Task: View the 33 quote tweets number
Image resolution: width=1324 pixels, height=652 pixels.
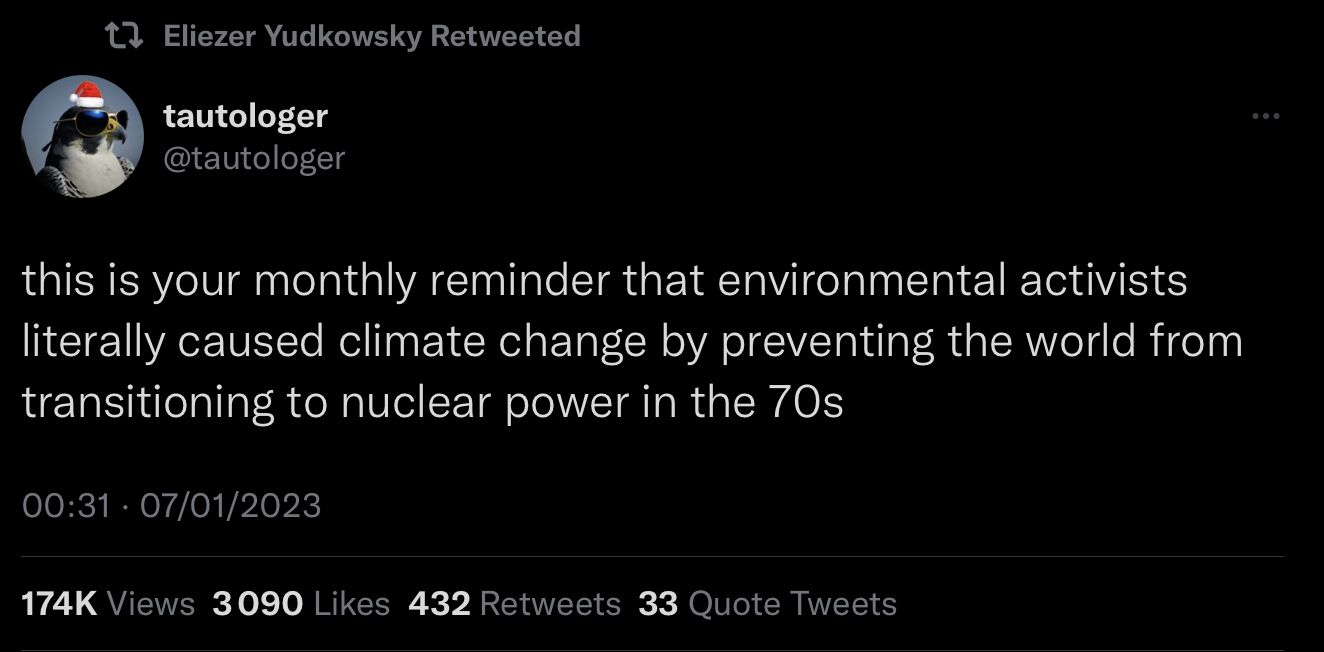Action: [x=658, y=604]
